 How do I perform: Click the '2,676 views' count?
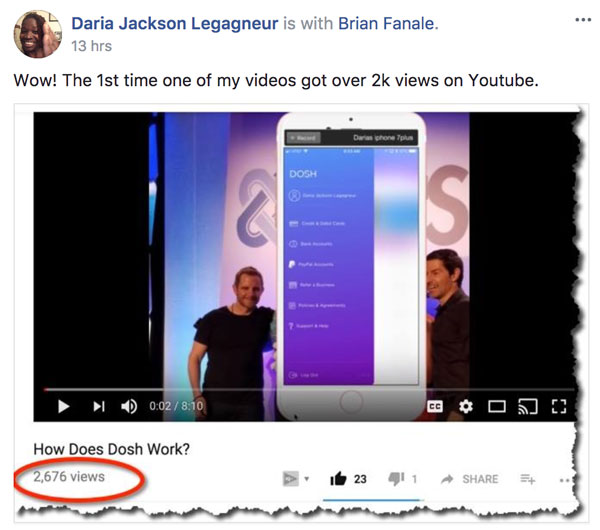69,477
